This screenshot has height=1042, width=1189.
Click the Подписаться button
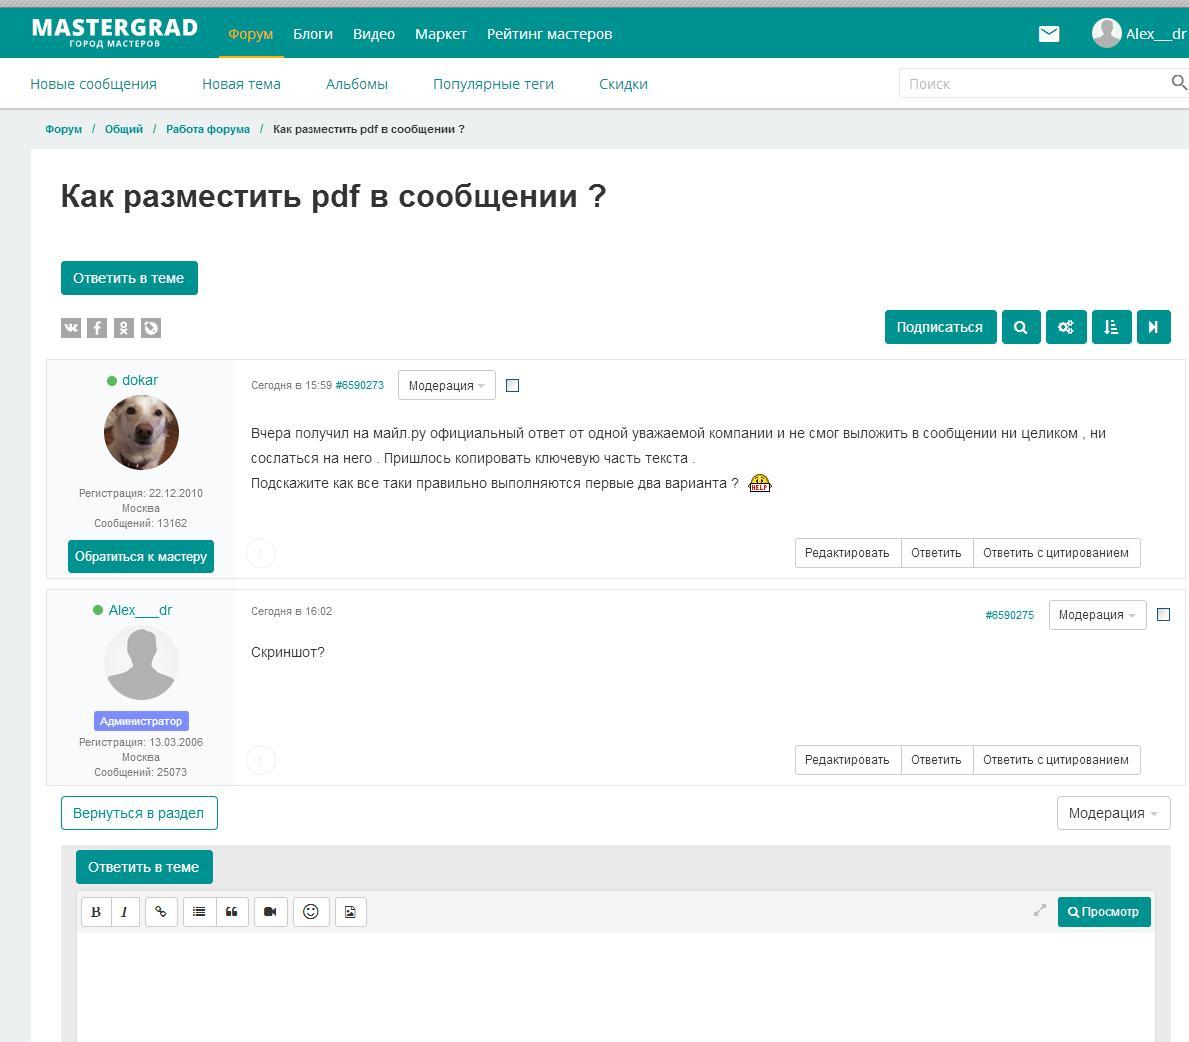(939, 327)
